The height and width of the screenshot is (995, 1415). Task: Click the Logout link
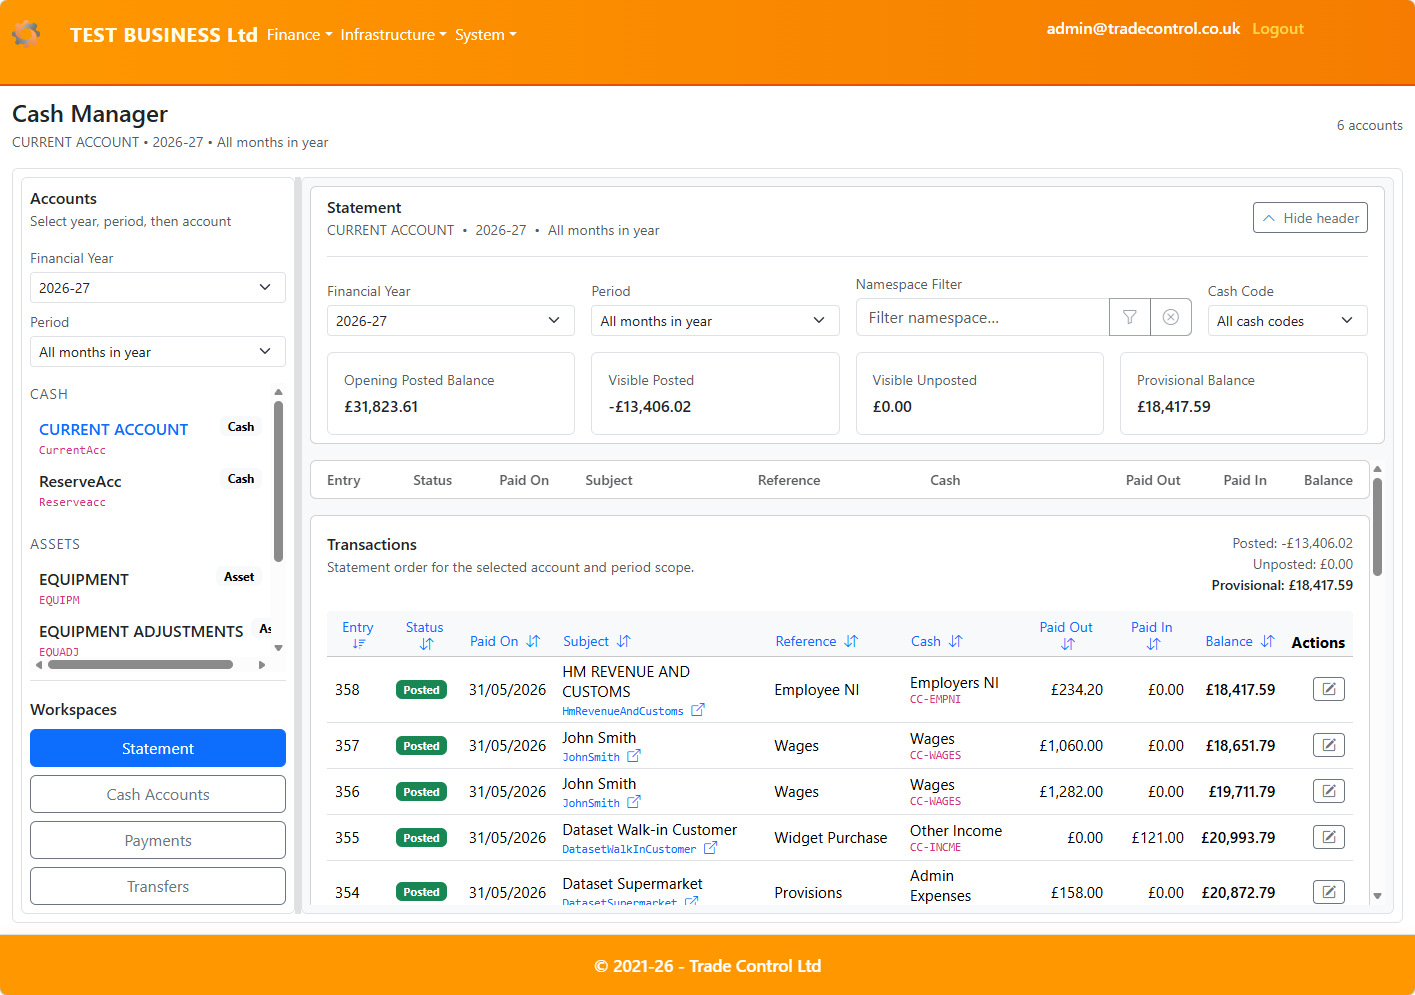pos(1278,29)
